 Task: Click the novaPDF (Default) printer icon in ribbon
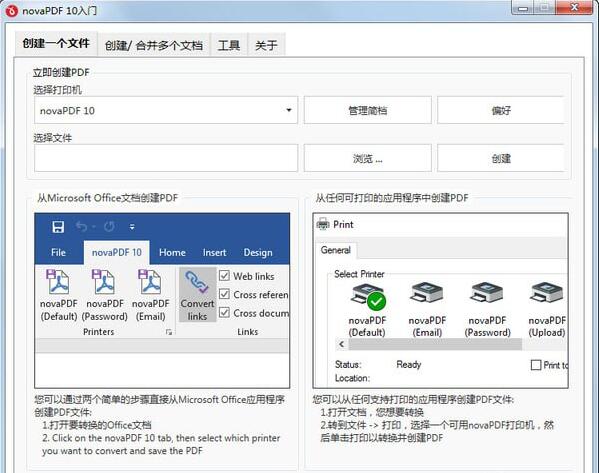coord(58,282)
